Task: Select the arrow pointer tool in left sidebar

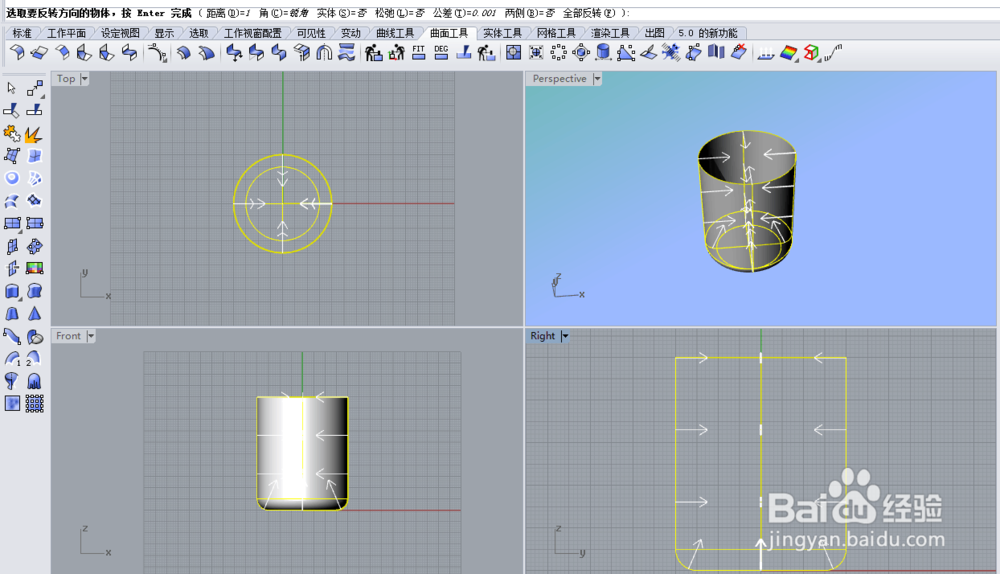Action: click(x=11, y=88)
